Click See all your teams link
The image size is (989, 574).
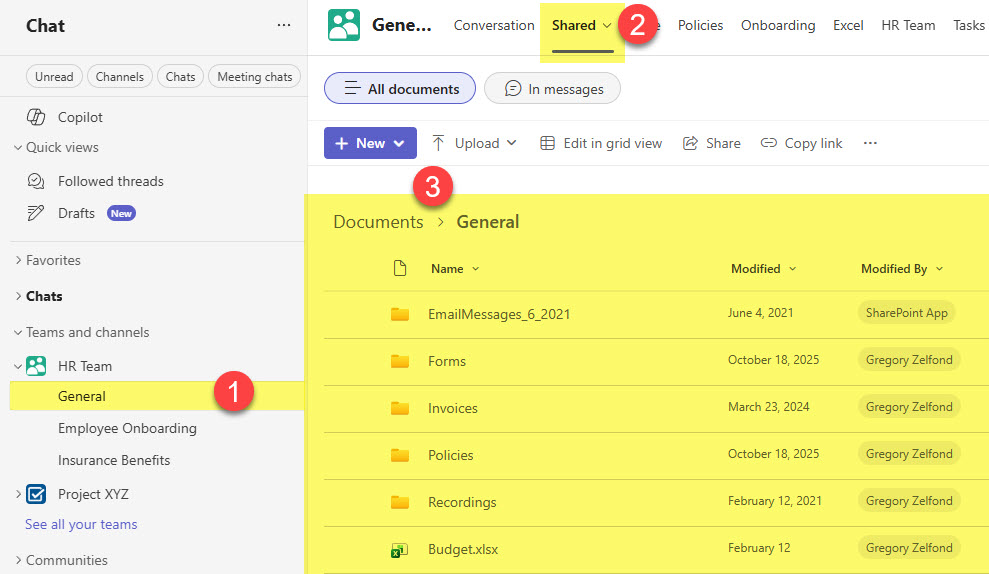point(81,524)
